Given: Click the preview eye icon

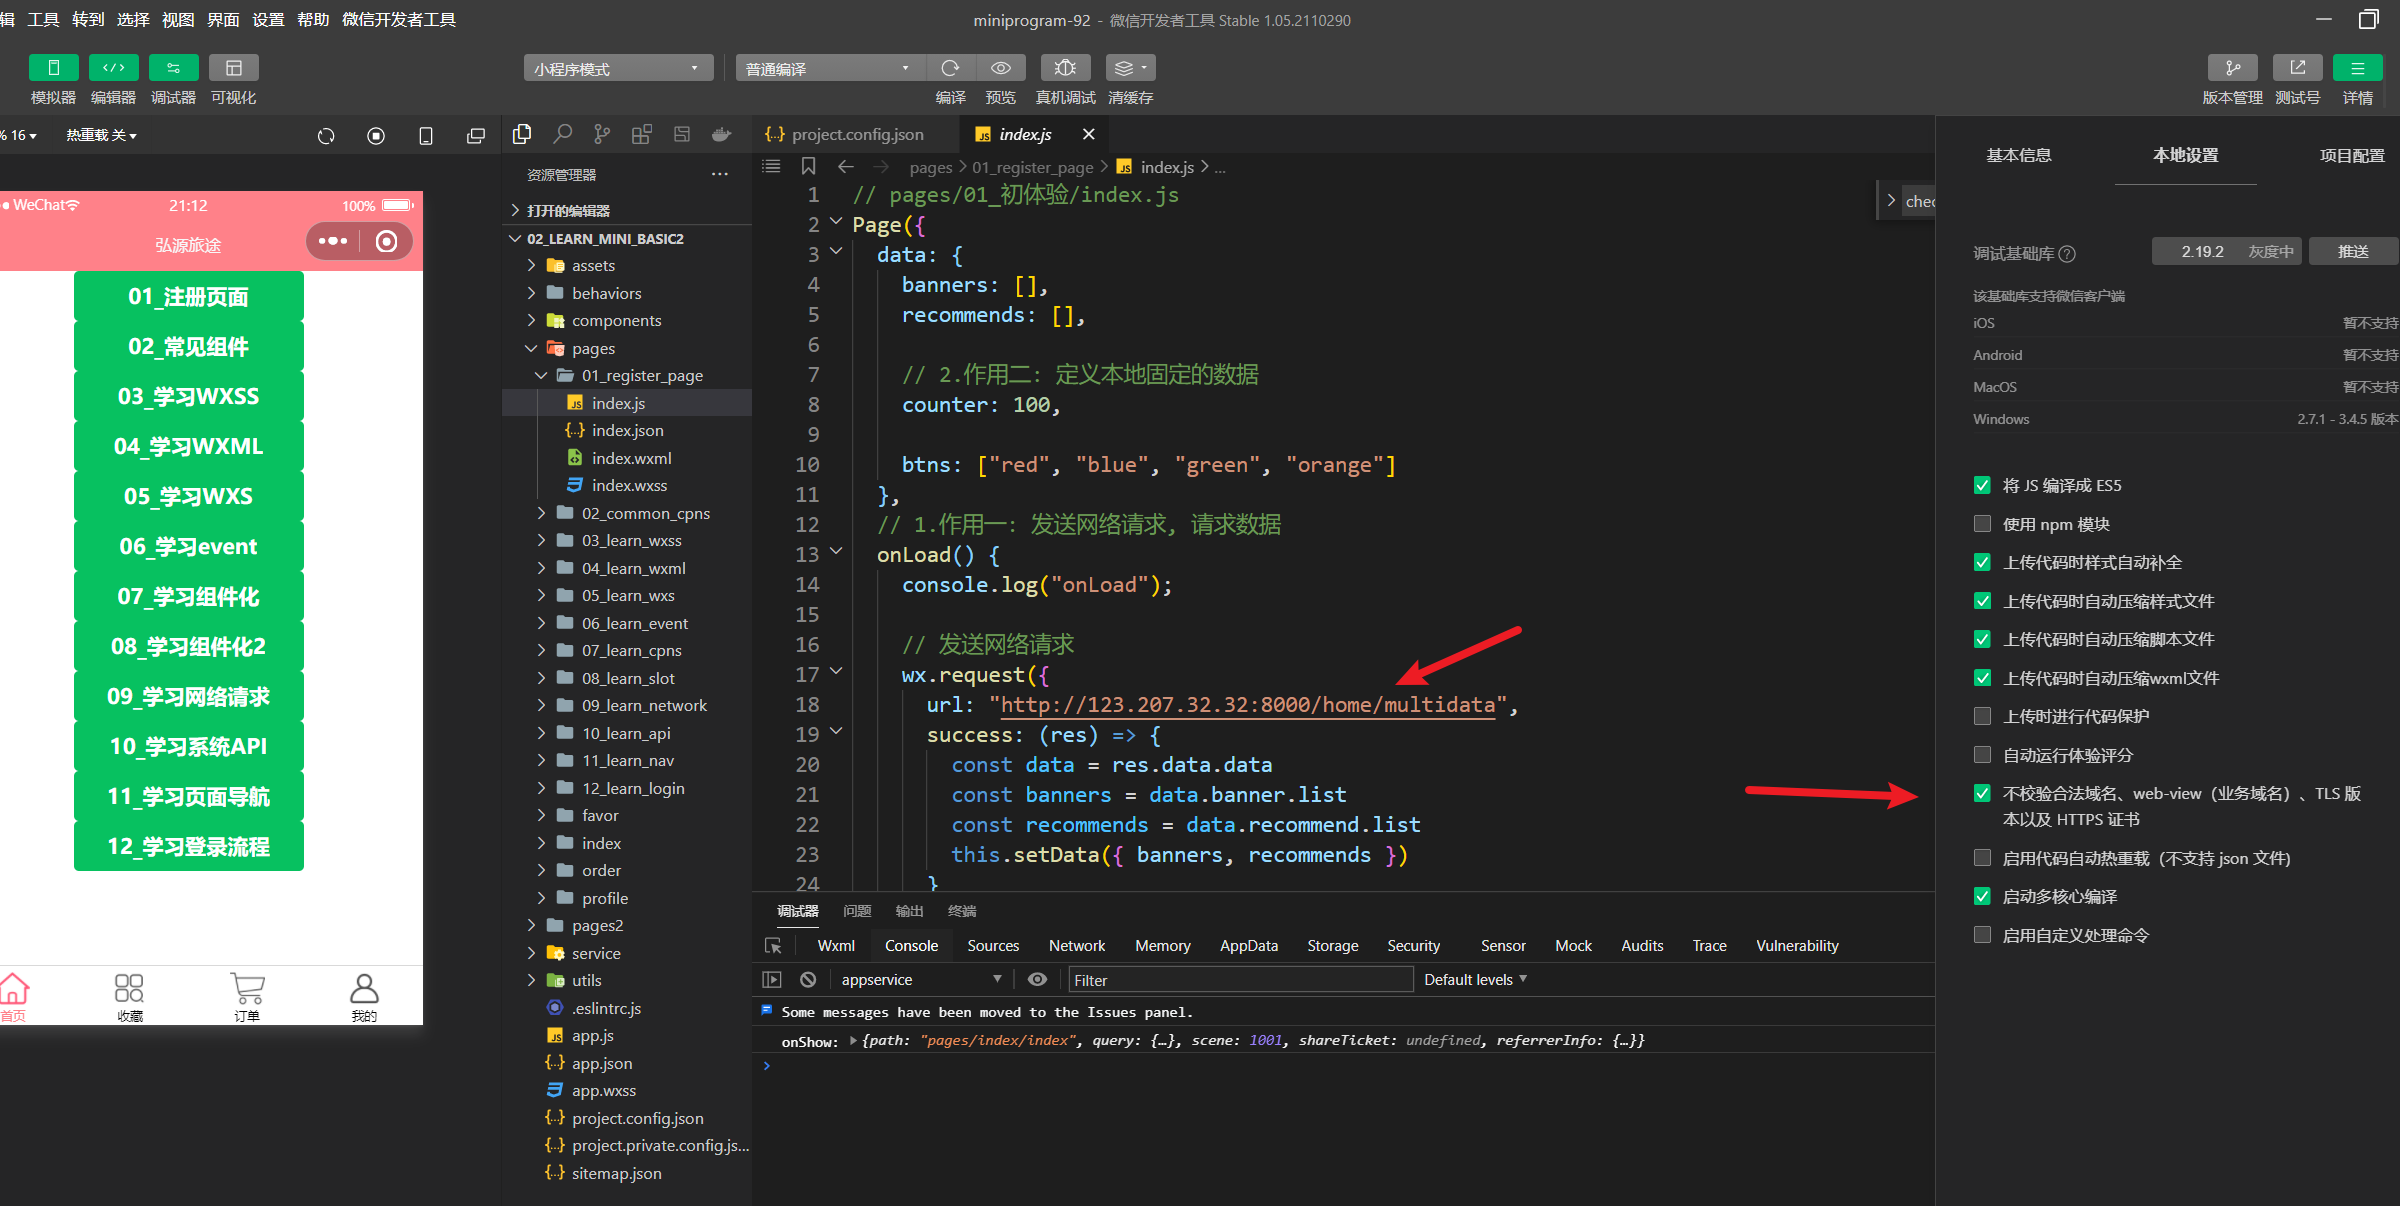Looking at the screenshot, I should (1000, 68).
